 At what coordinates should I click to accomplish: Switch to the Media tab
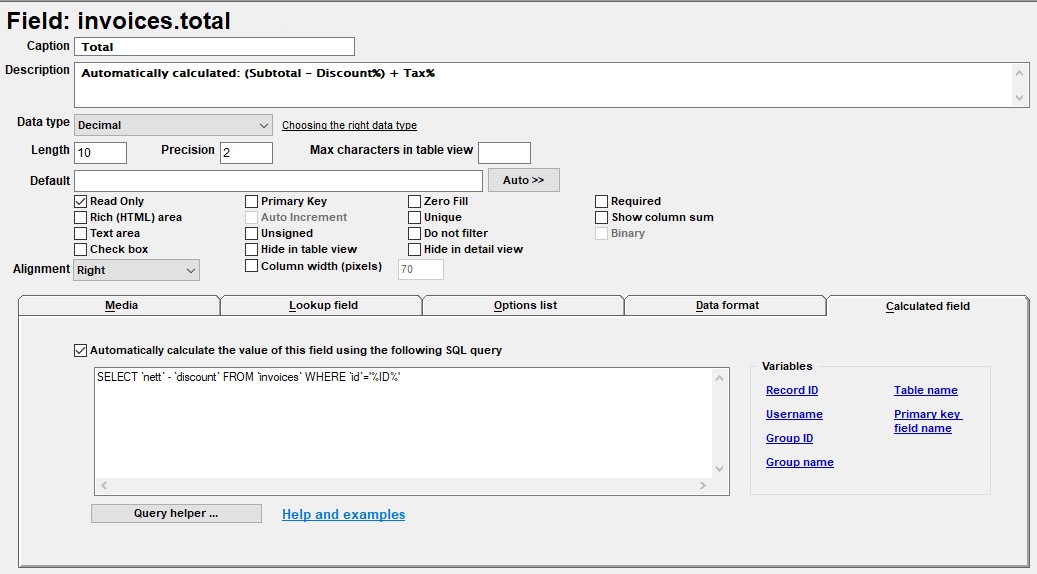click(x=120, y=306)
